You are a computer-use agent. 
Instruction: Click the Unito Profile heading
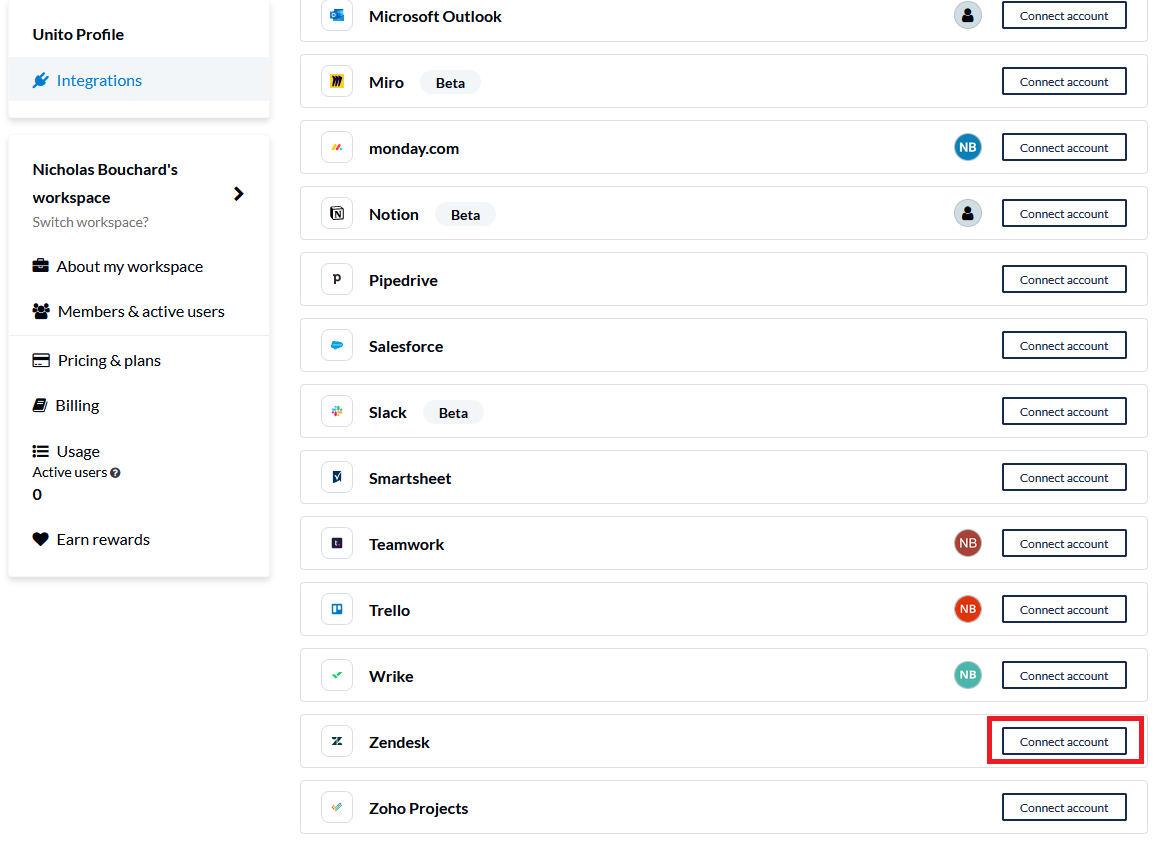(x=78, y=35)
